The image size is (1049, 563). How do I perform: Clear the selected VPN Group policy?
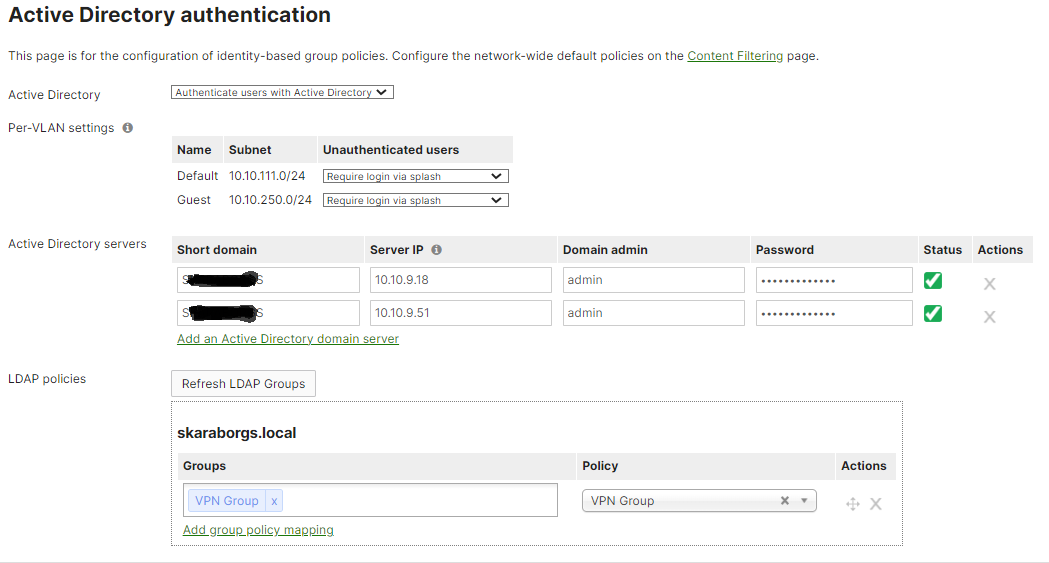click(785, 501)
